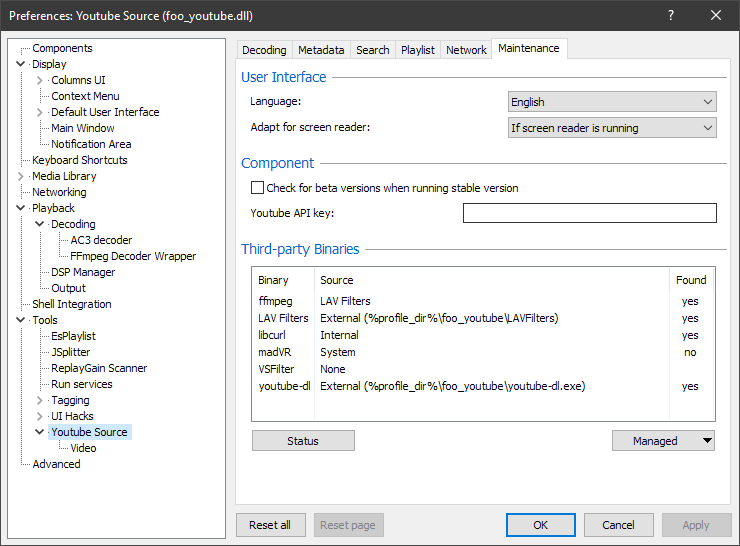The image size is (740, 546).
Task: Open DSP Manager page
Action: click(83, 272)
